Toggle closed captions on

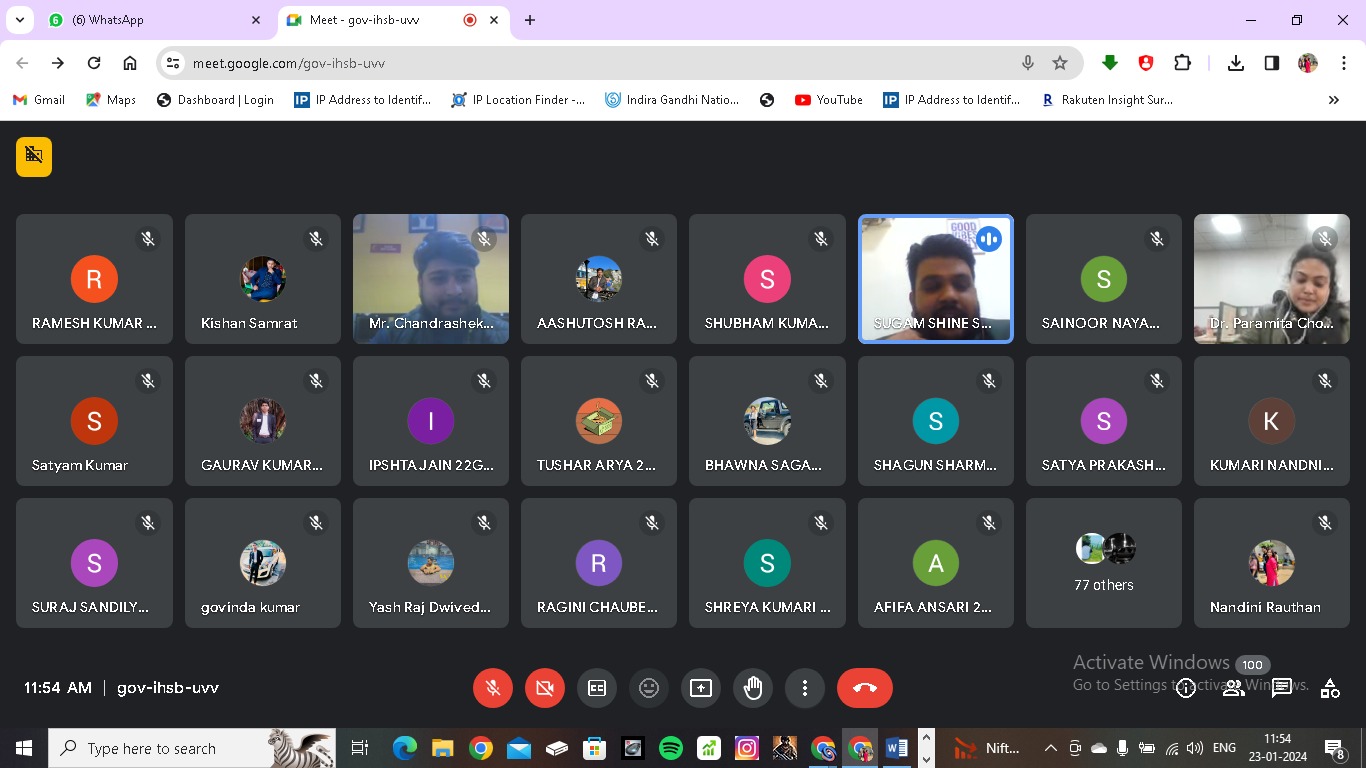pos(597,688)
